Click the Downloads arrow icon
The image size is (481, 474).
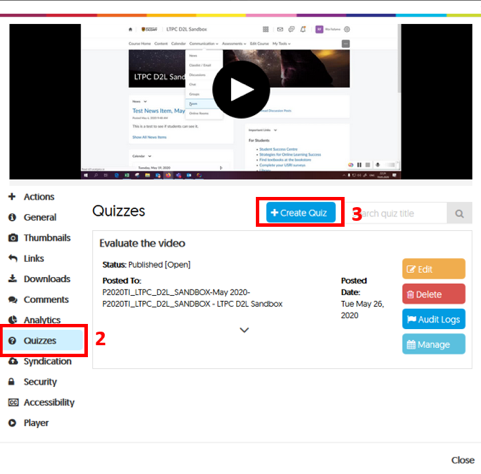point(12,279)
